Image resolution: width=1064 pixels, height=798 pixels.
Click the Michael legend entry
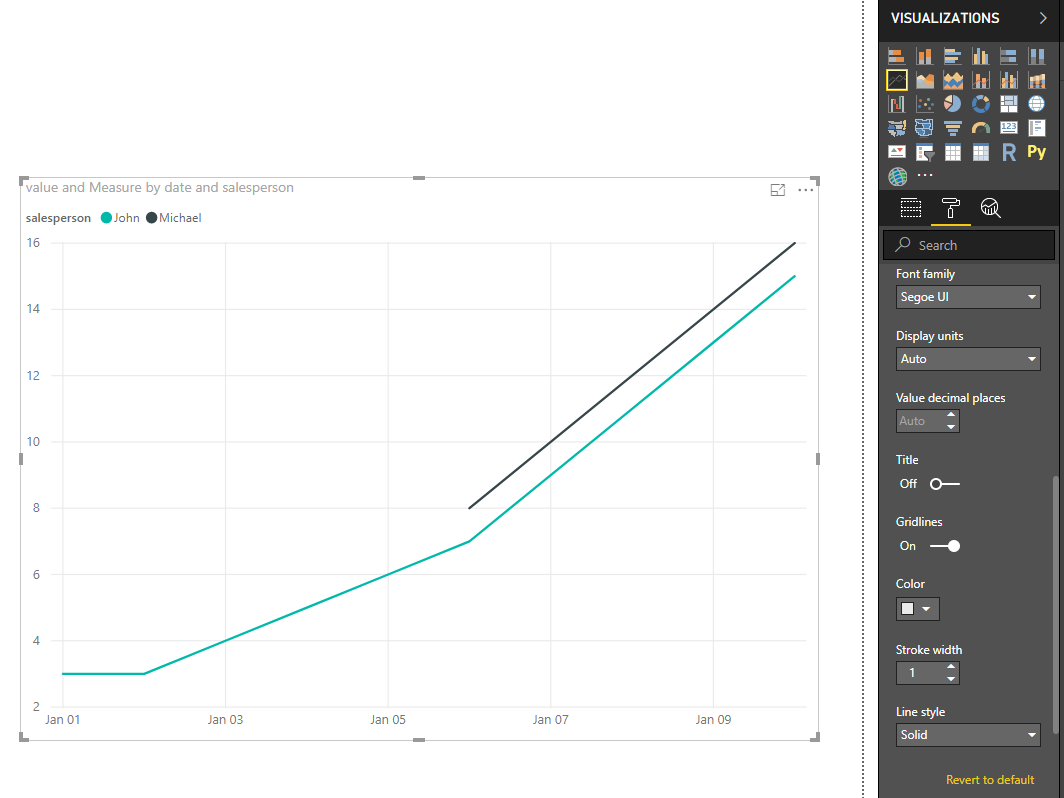174,218
